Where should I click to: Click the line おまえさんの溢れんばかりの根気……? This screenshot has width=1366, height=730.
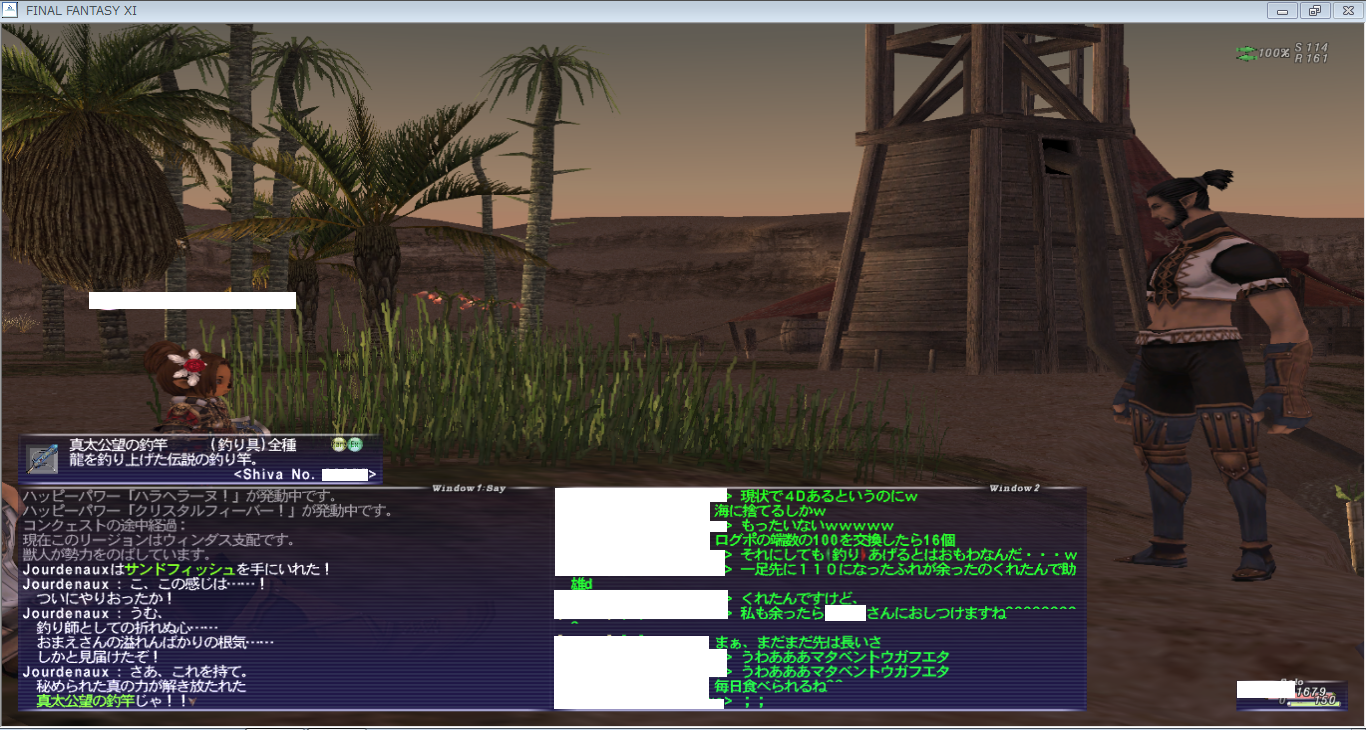[155, 642]
